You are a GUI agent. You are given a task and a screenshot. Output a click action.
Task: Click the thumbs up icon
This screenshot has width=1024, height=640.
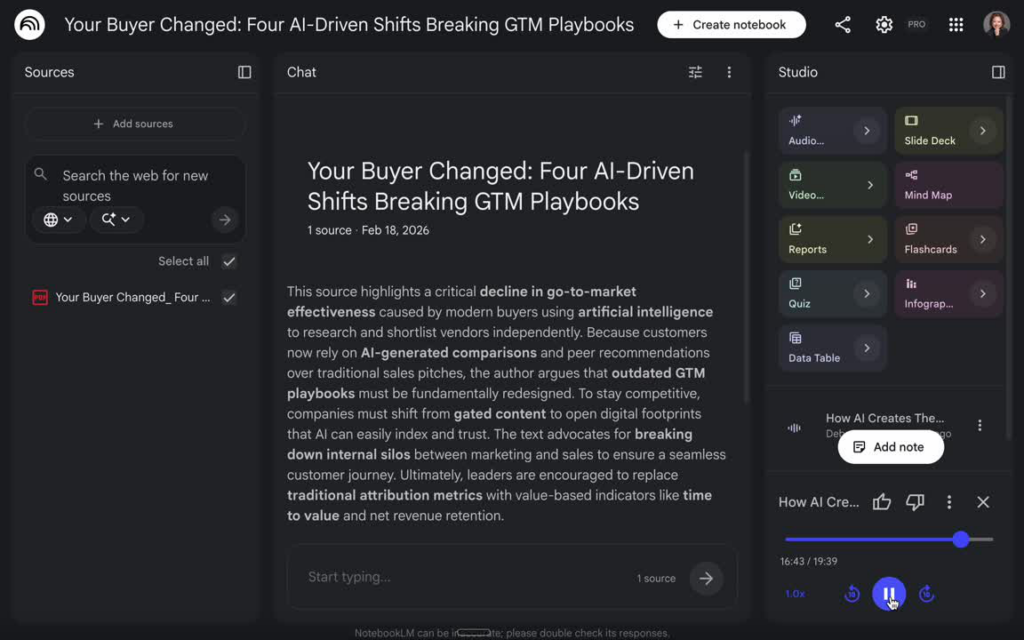[882, 502]
